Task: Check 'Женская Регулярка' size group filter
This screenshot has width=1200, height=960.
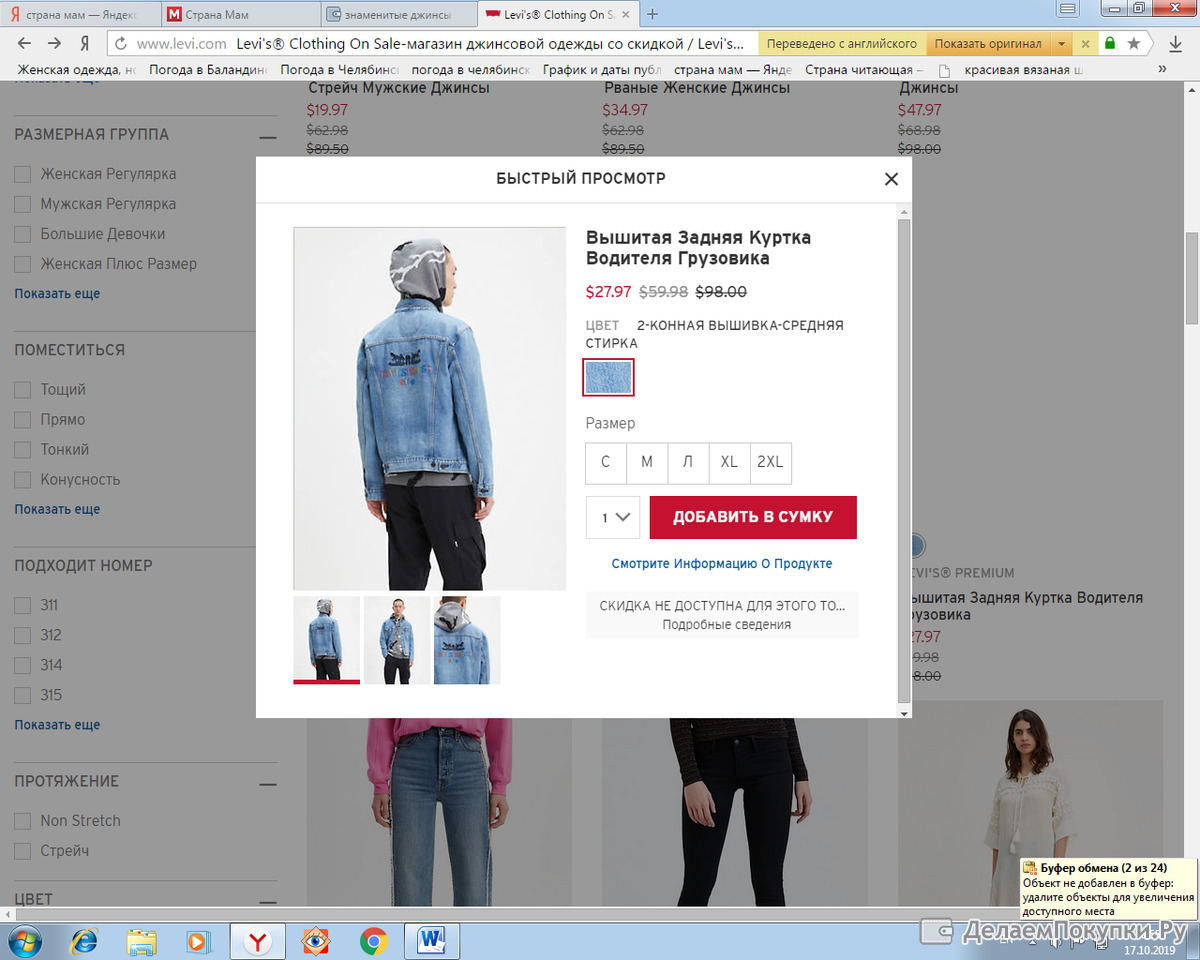Action: tap(22, 174)
